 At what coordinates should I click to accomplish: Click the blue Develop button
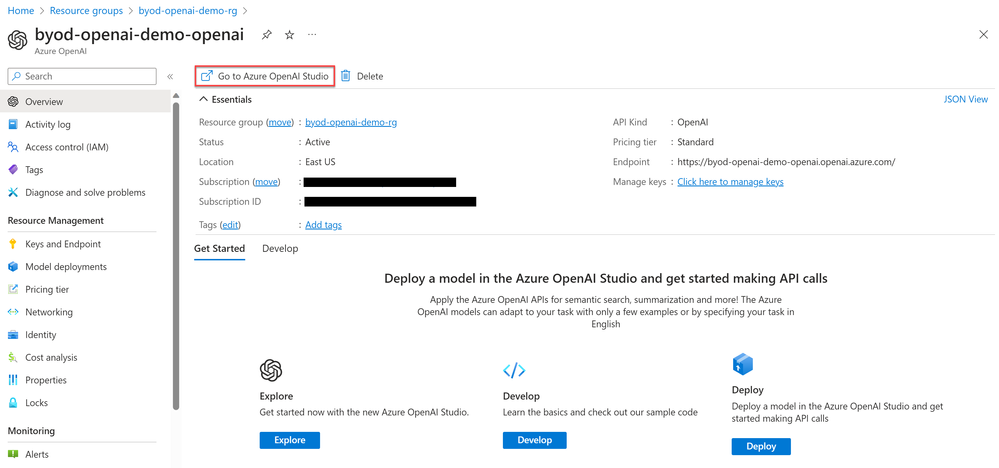click(x=534, y=440)
